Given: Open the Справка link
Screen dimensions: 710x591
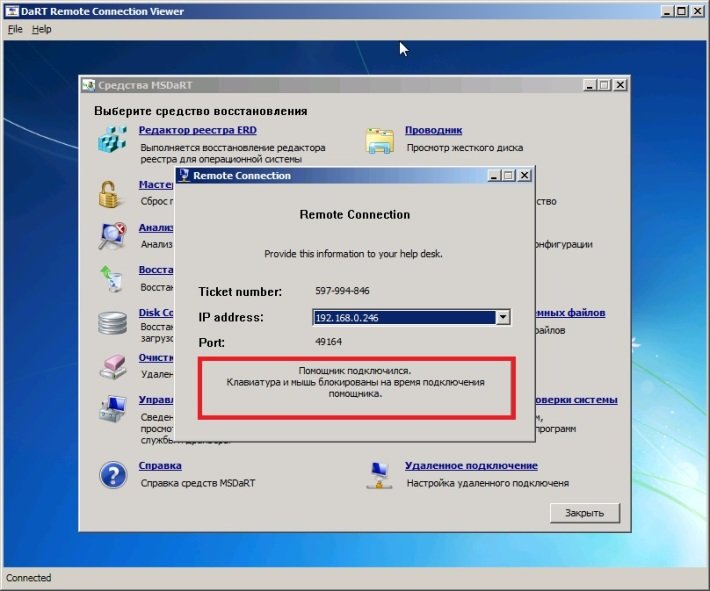Looking at the screenshot, I should [x=160, y=466].
